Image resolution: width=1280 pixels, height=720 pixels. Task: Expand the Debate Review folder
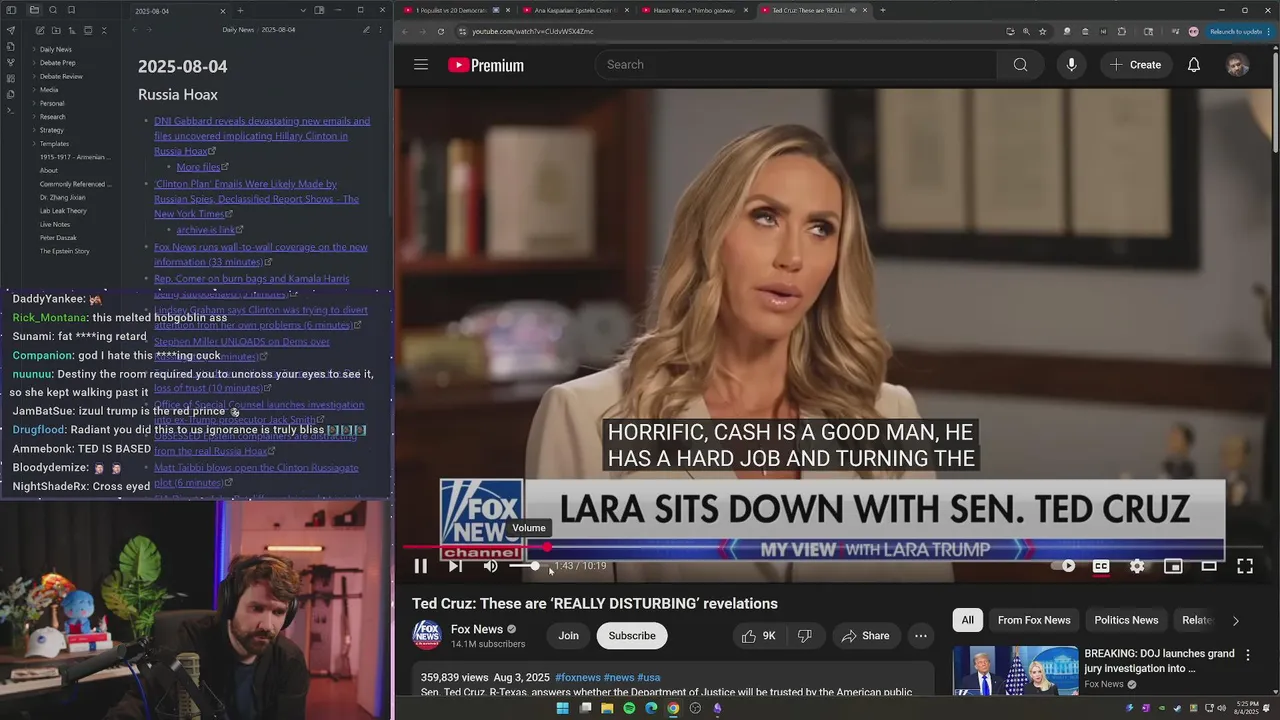click(61, 76)
